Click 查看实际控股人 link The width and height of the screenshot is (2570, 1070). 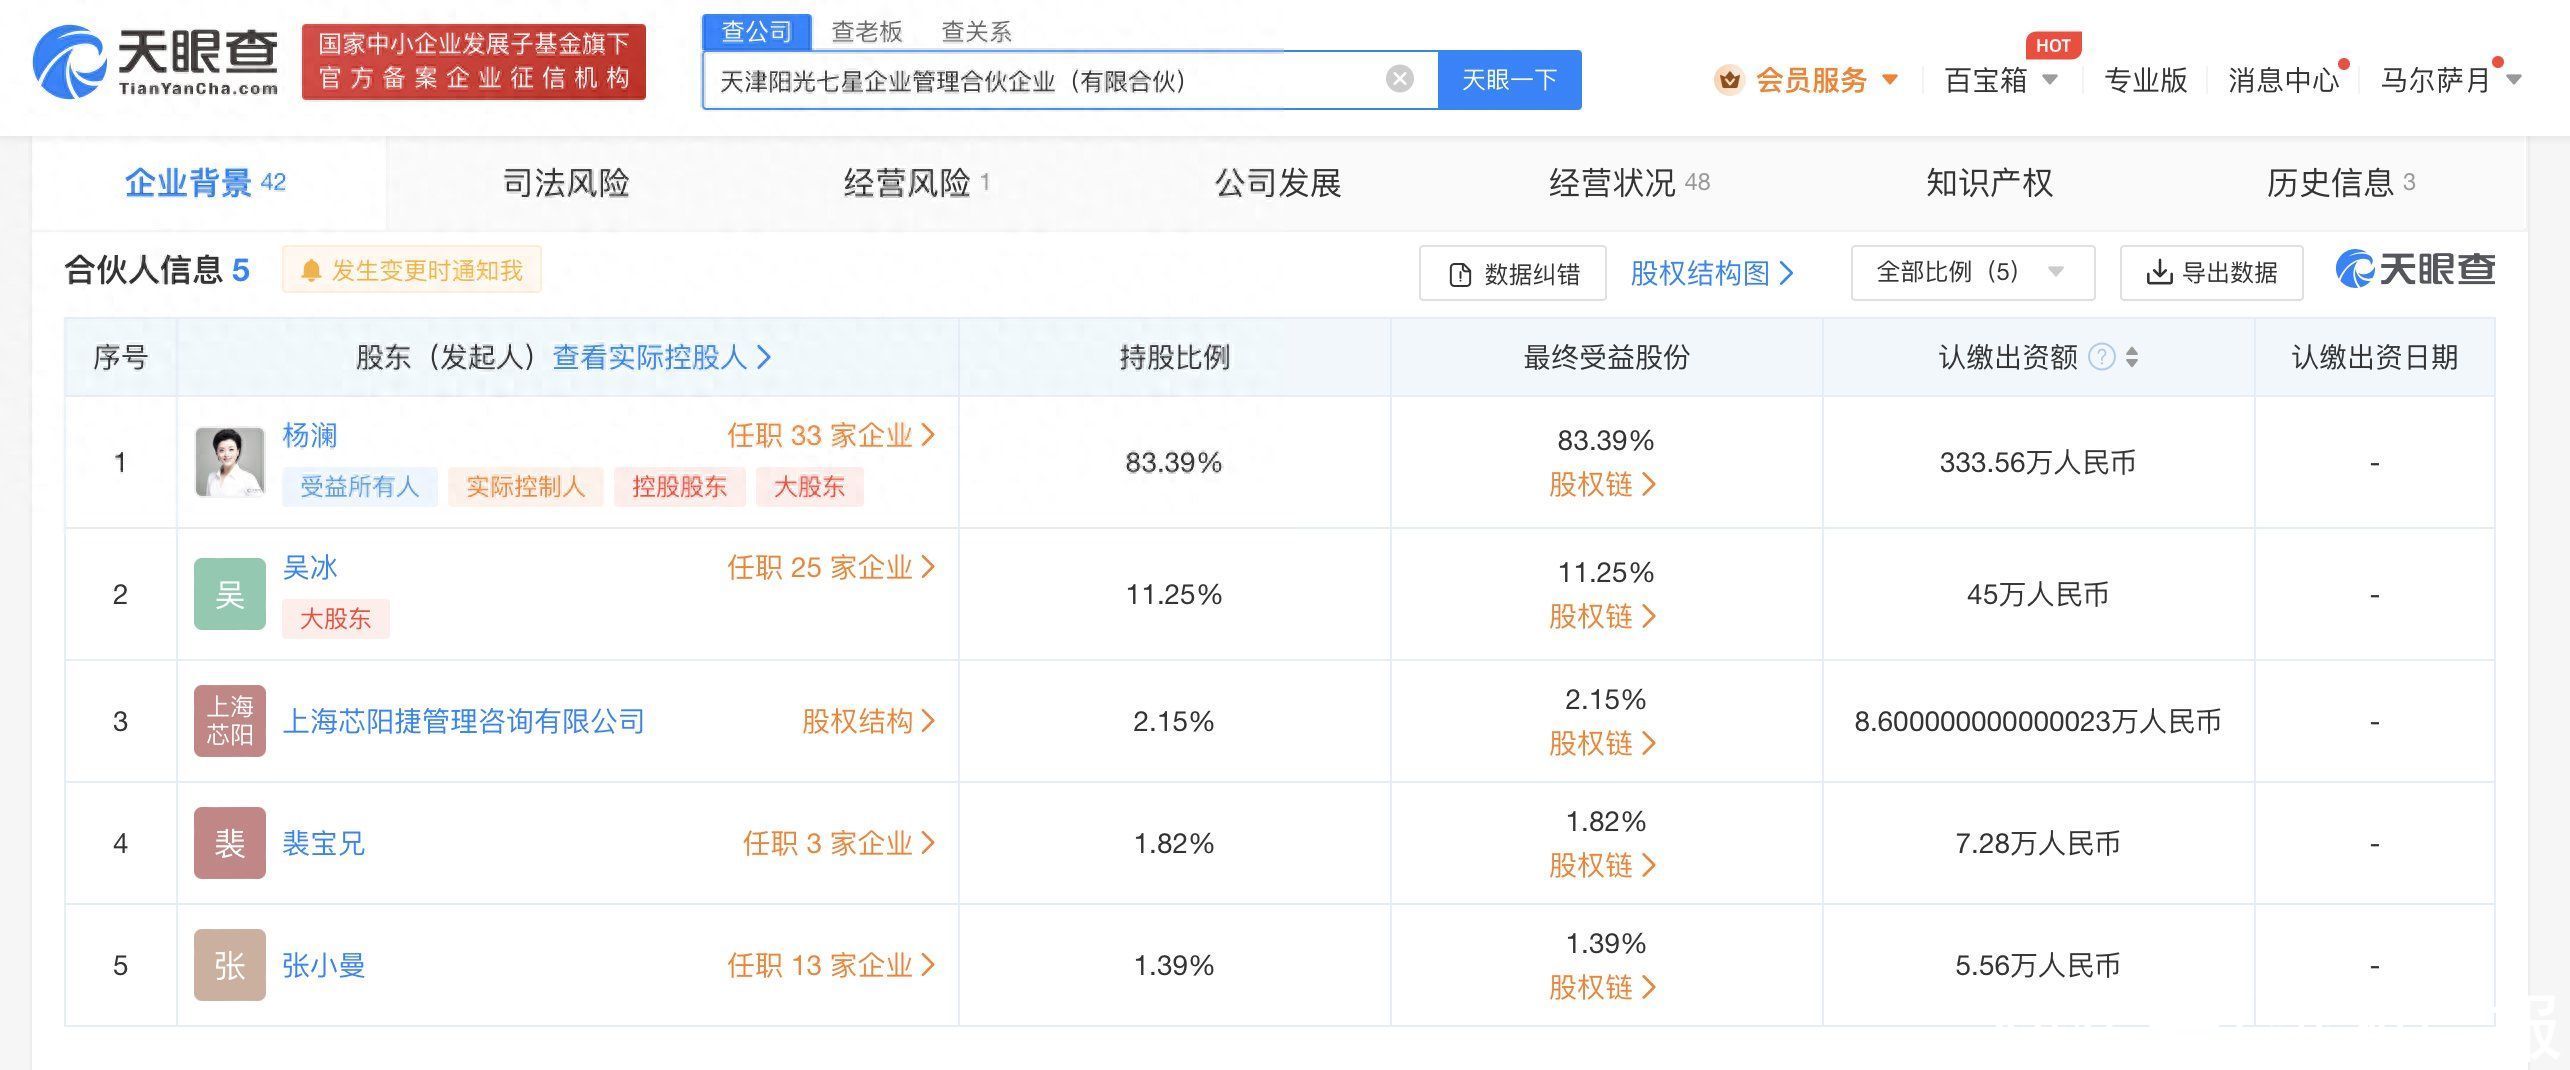[662, 357]
